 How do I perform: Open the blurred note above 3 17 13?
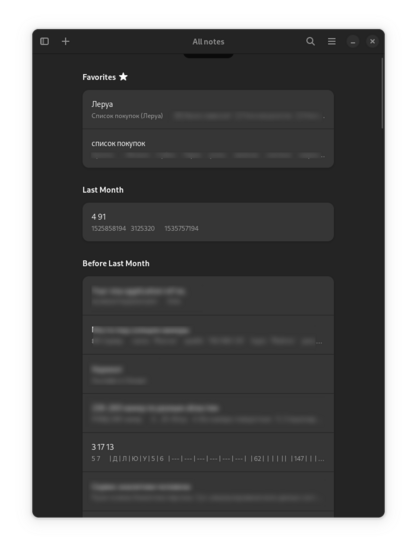[x=208, y=413]
